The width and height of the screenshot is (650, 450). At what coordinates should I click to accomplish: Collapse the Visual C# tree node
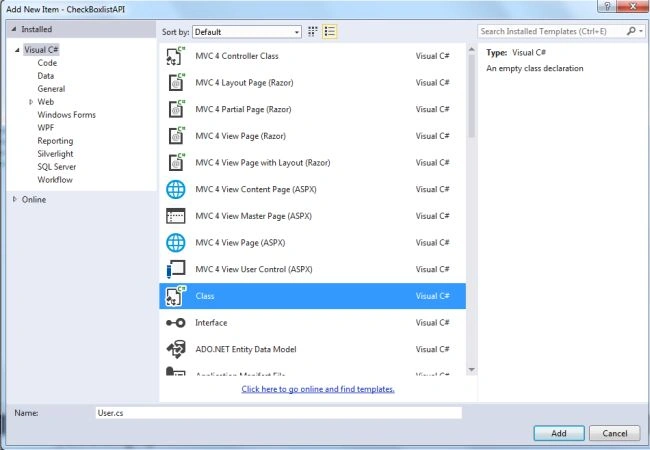17,50
